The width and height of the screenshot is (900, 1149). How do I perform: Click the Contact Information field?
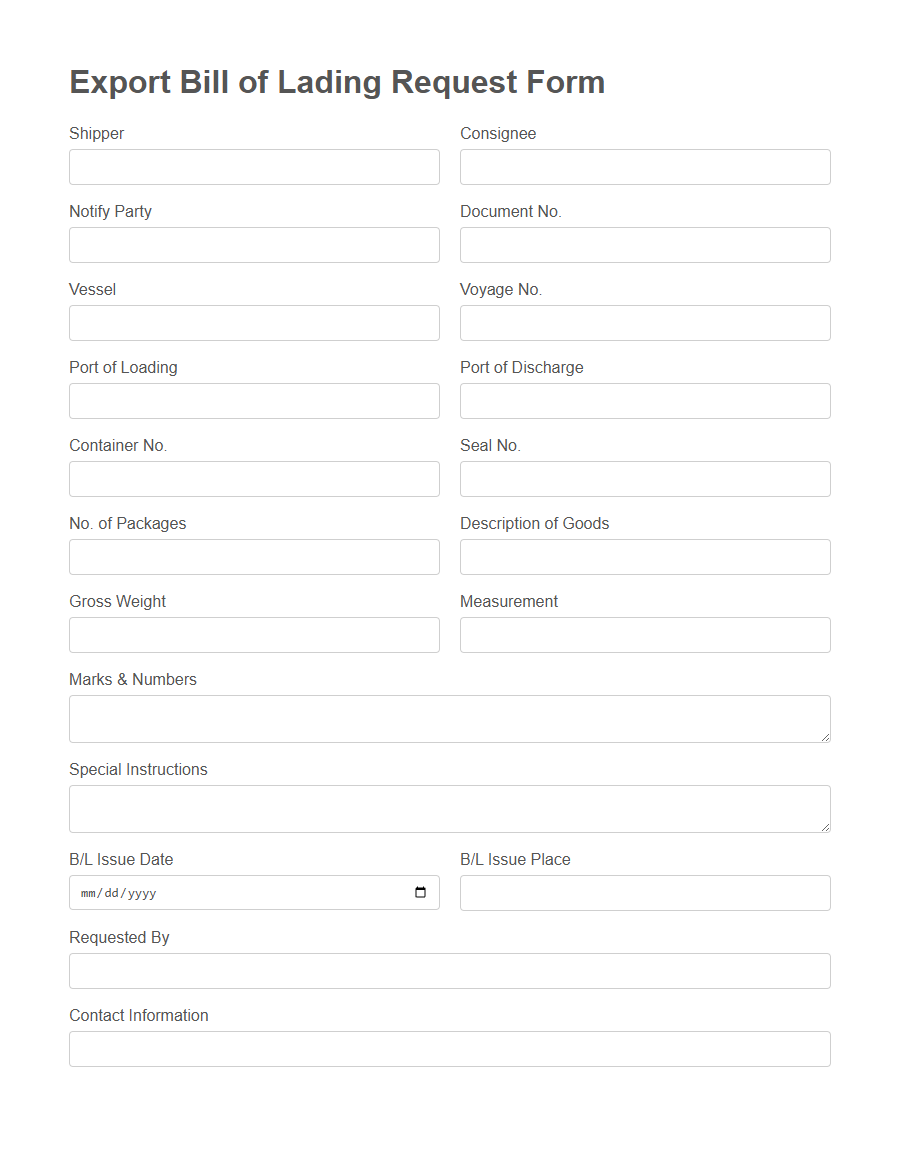click(449, 1048)
